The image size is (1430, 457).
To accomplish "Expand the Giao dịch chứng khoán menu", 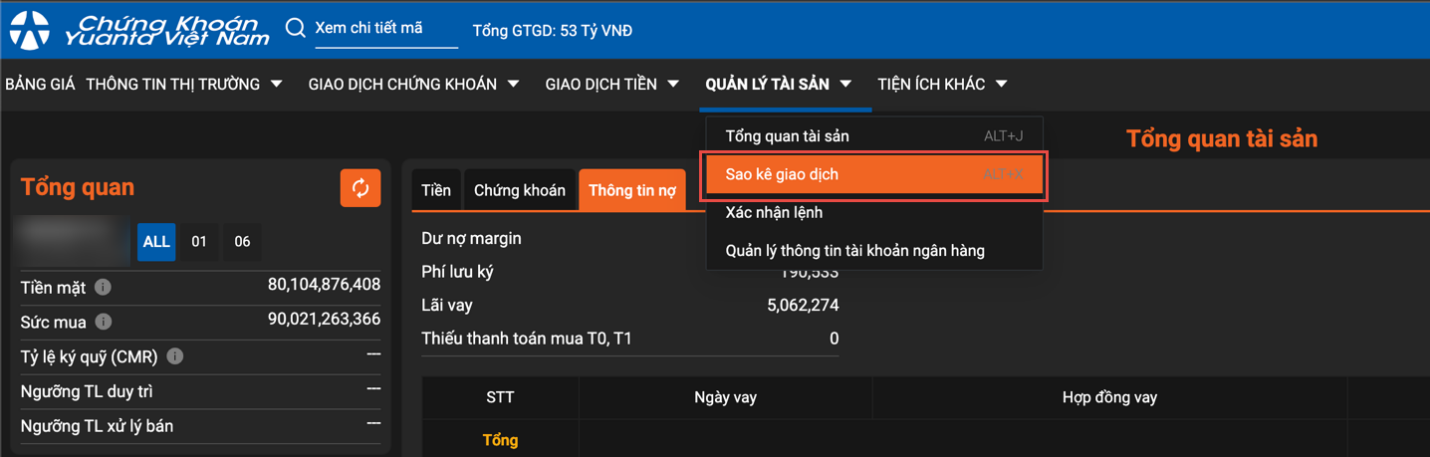I will click(x=413, y=84).
